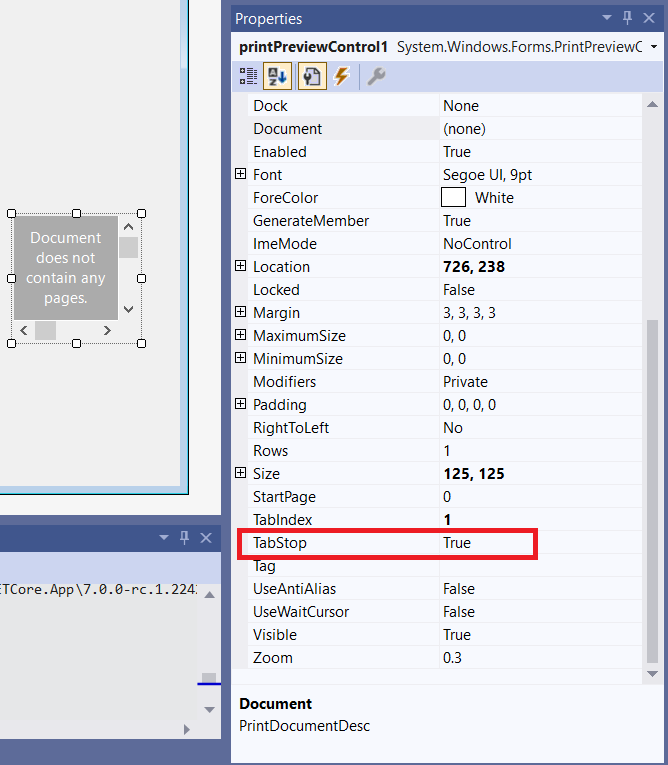
Task: Expand the MaximumSize property
Action: pos(240,334)
